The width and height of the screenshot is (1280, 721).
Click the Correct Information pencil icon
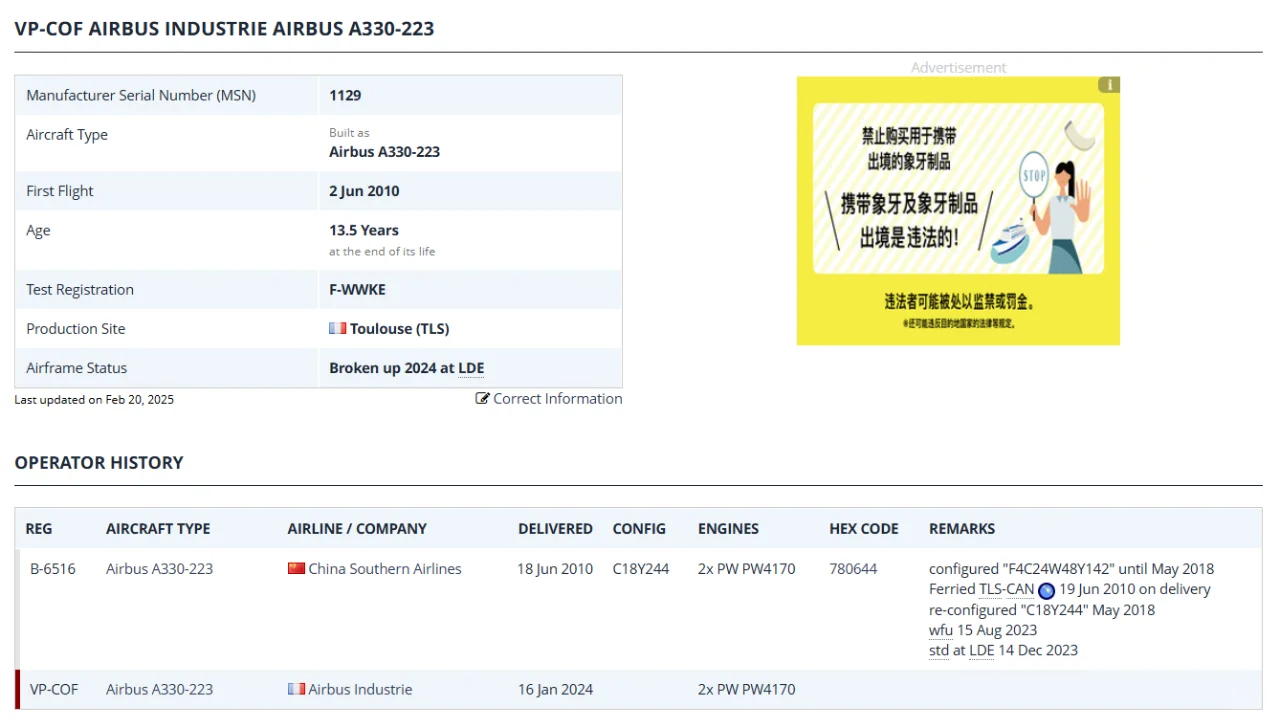pyautogui.click(x=483, y=398)
